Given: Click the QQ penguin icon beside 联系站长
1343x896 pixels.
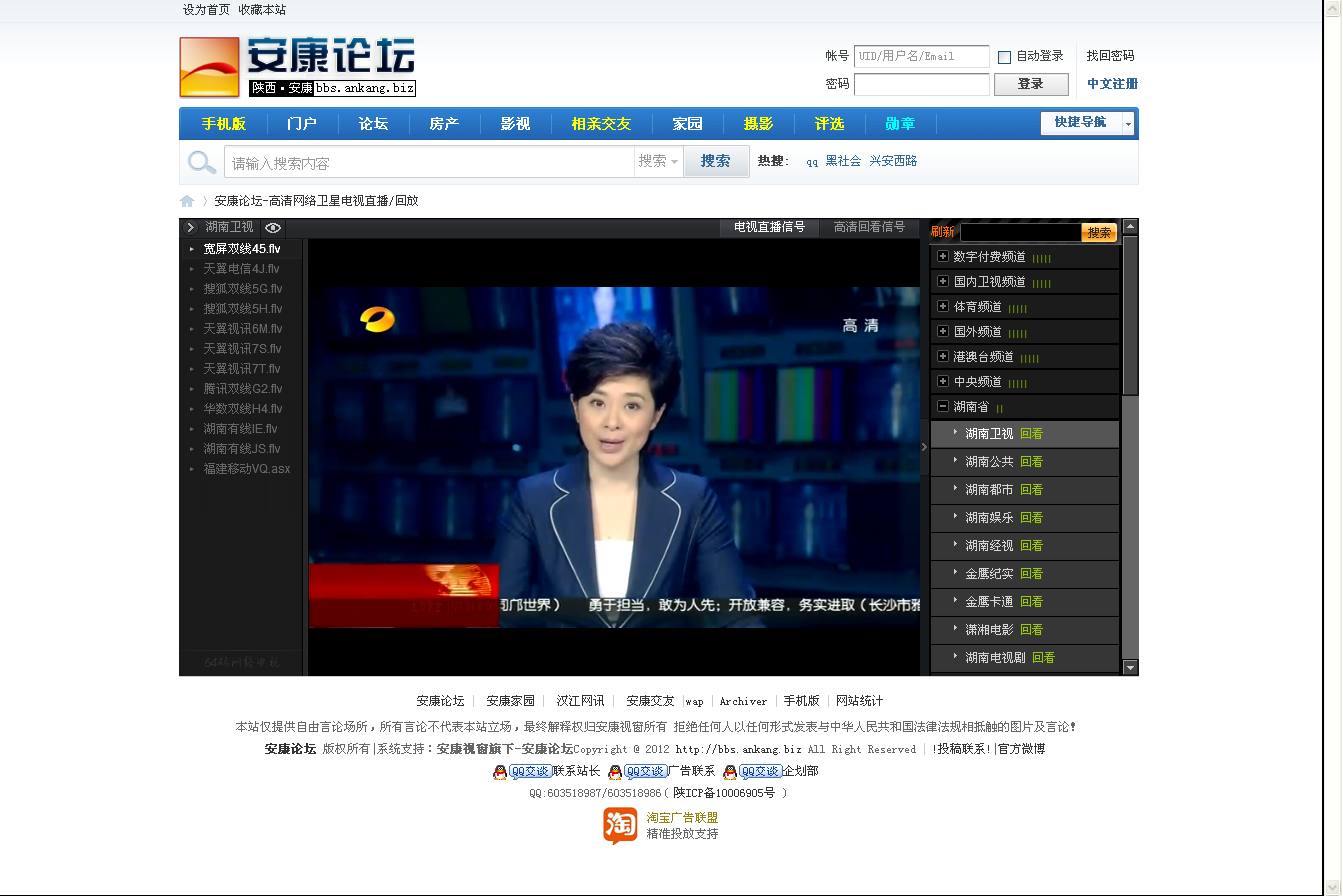Looking at the screenshot, I should coord(499,771).
